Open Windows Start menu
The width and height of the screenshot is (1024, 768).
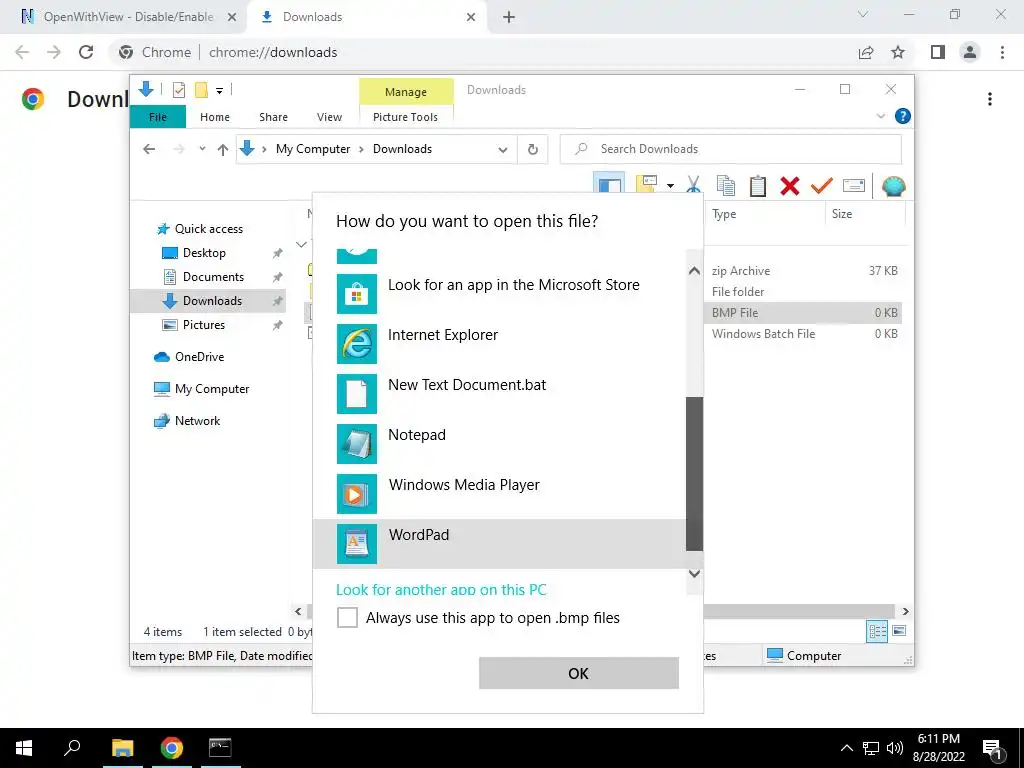coord(24,748)
